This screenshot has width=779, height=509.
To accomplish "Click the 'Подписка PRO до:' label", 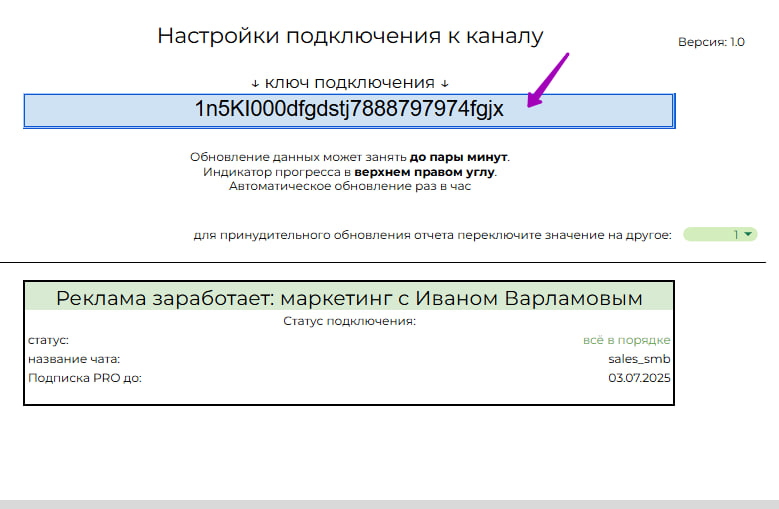I will coord(85,378).
